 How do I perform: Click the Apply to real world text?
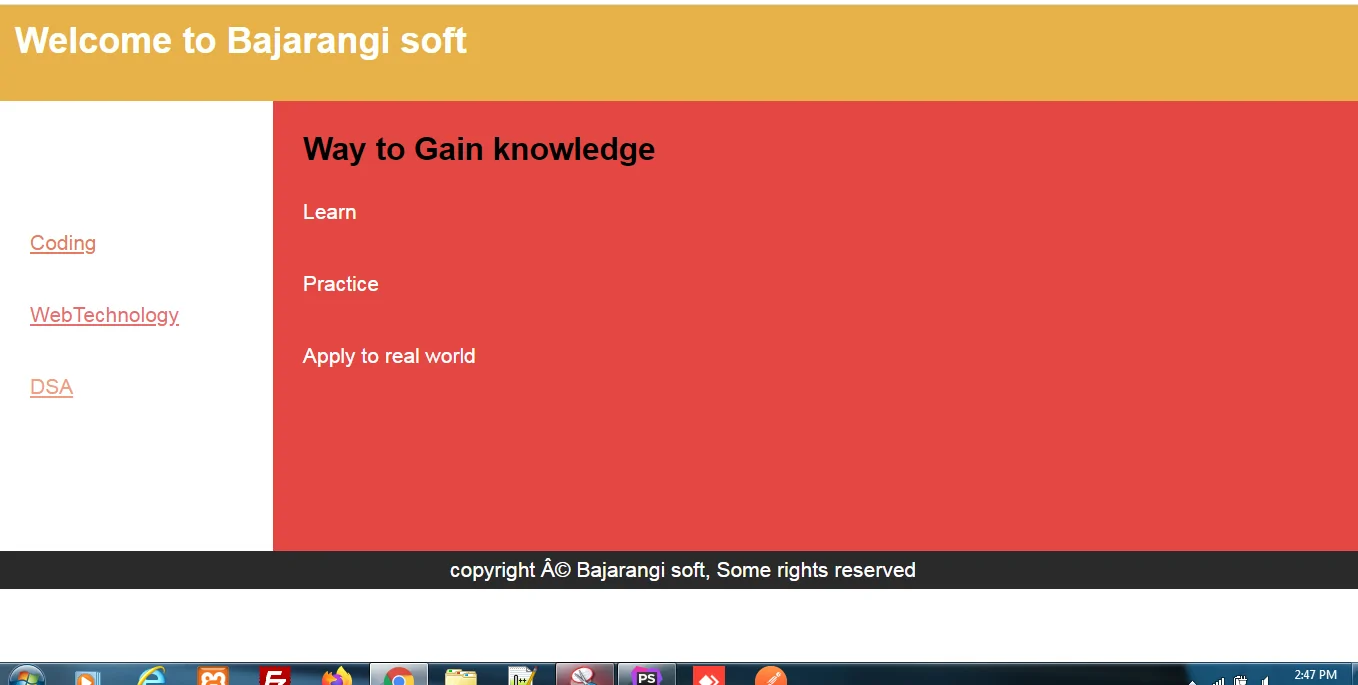click(389, 356)
